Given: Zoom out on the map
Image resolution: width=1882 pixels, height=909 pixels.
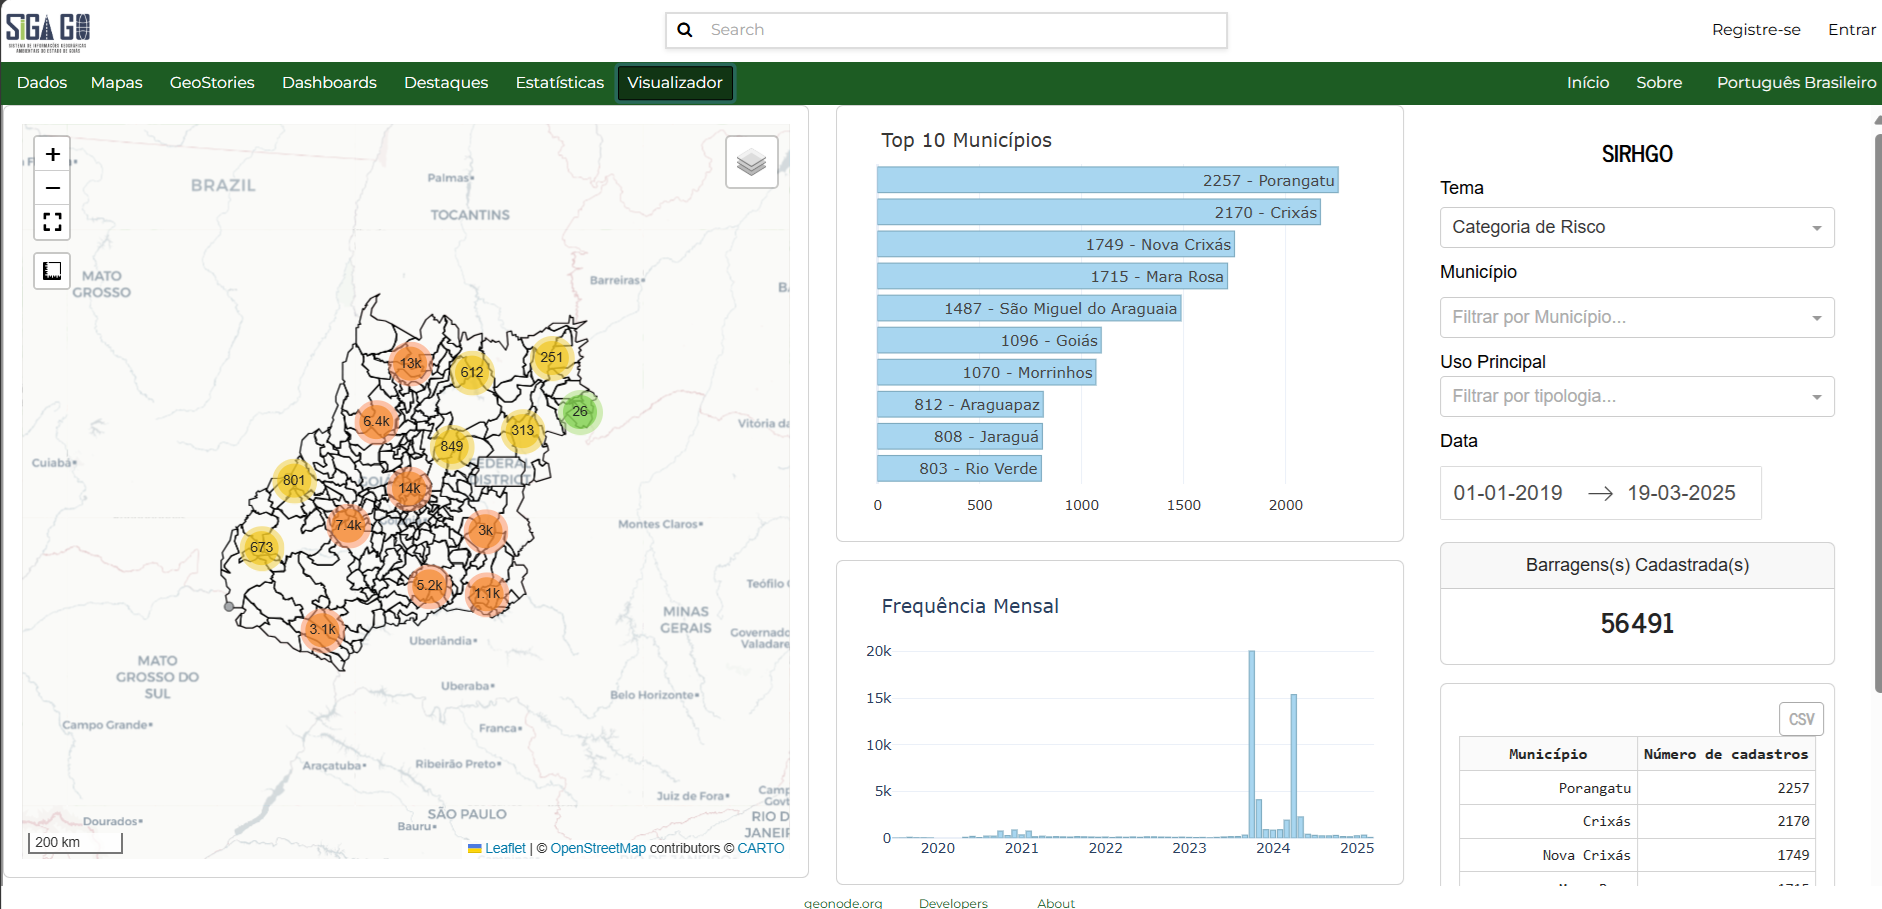Looking at the screenshot, I should click(53, 188).
